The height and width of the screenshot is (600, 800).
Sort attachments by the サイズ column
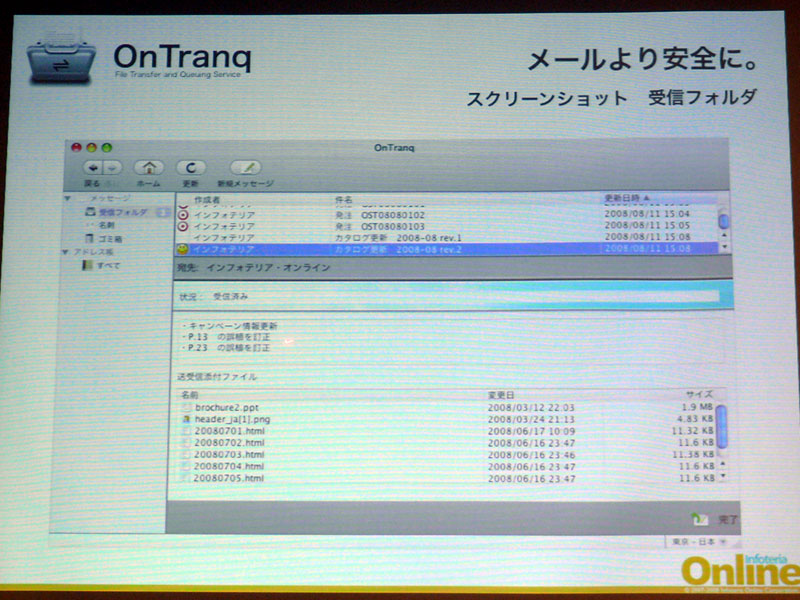(x=699, y=394)
